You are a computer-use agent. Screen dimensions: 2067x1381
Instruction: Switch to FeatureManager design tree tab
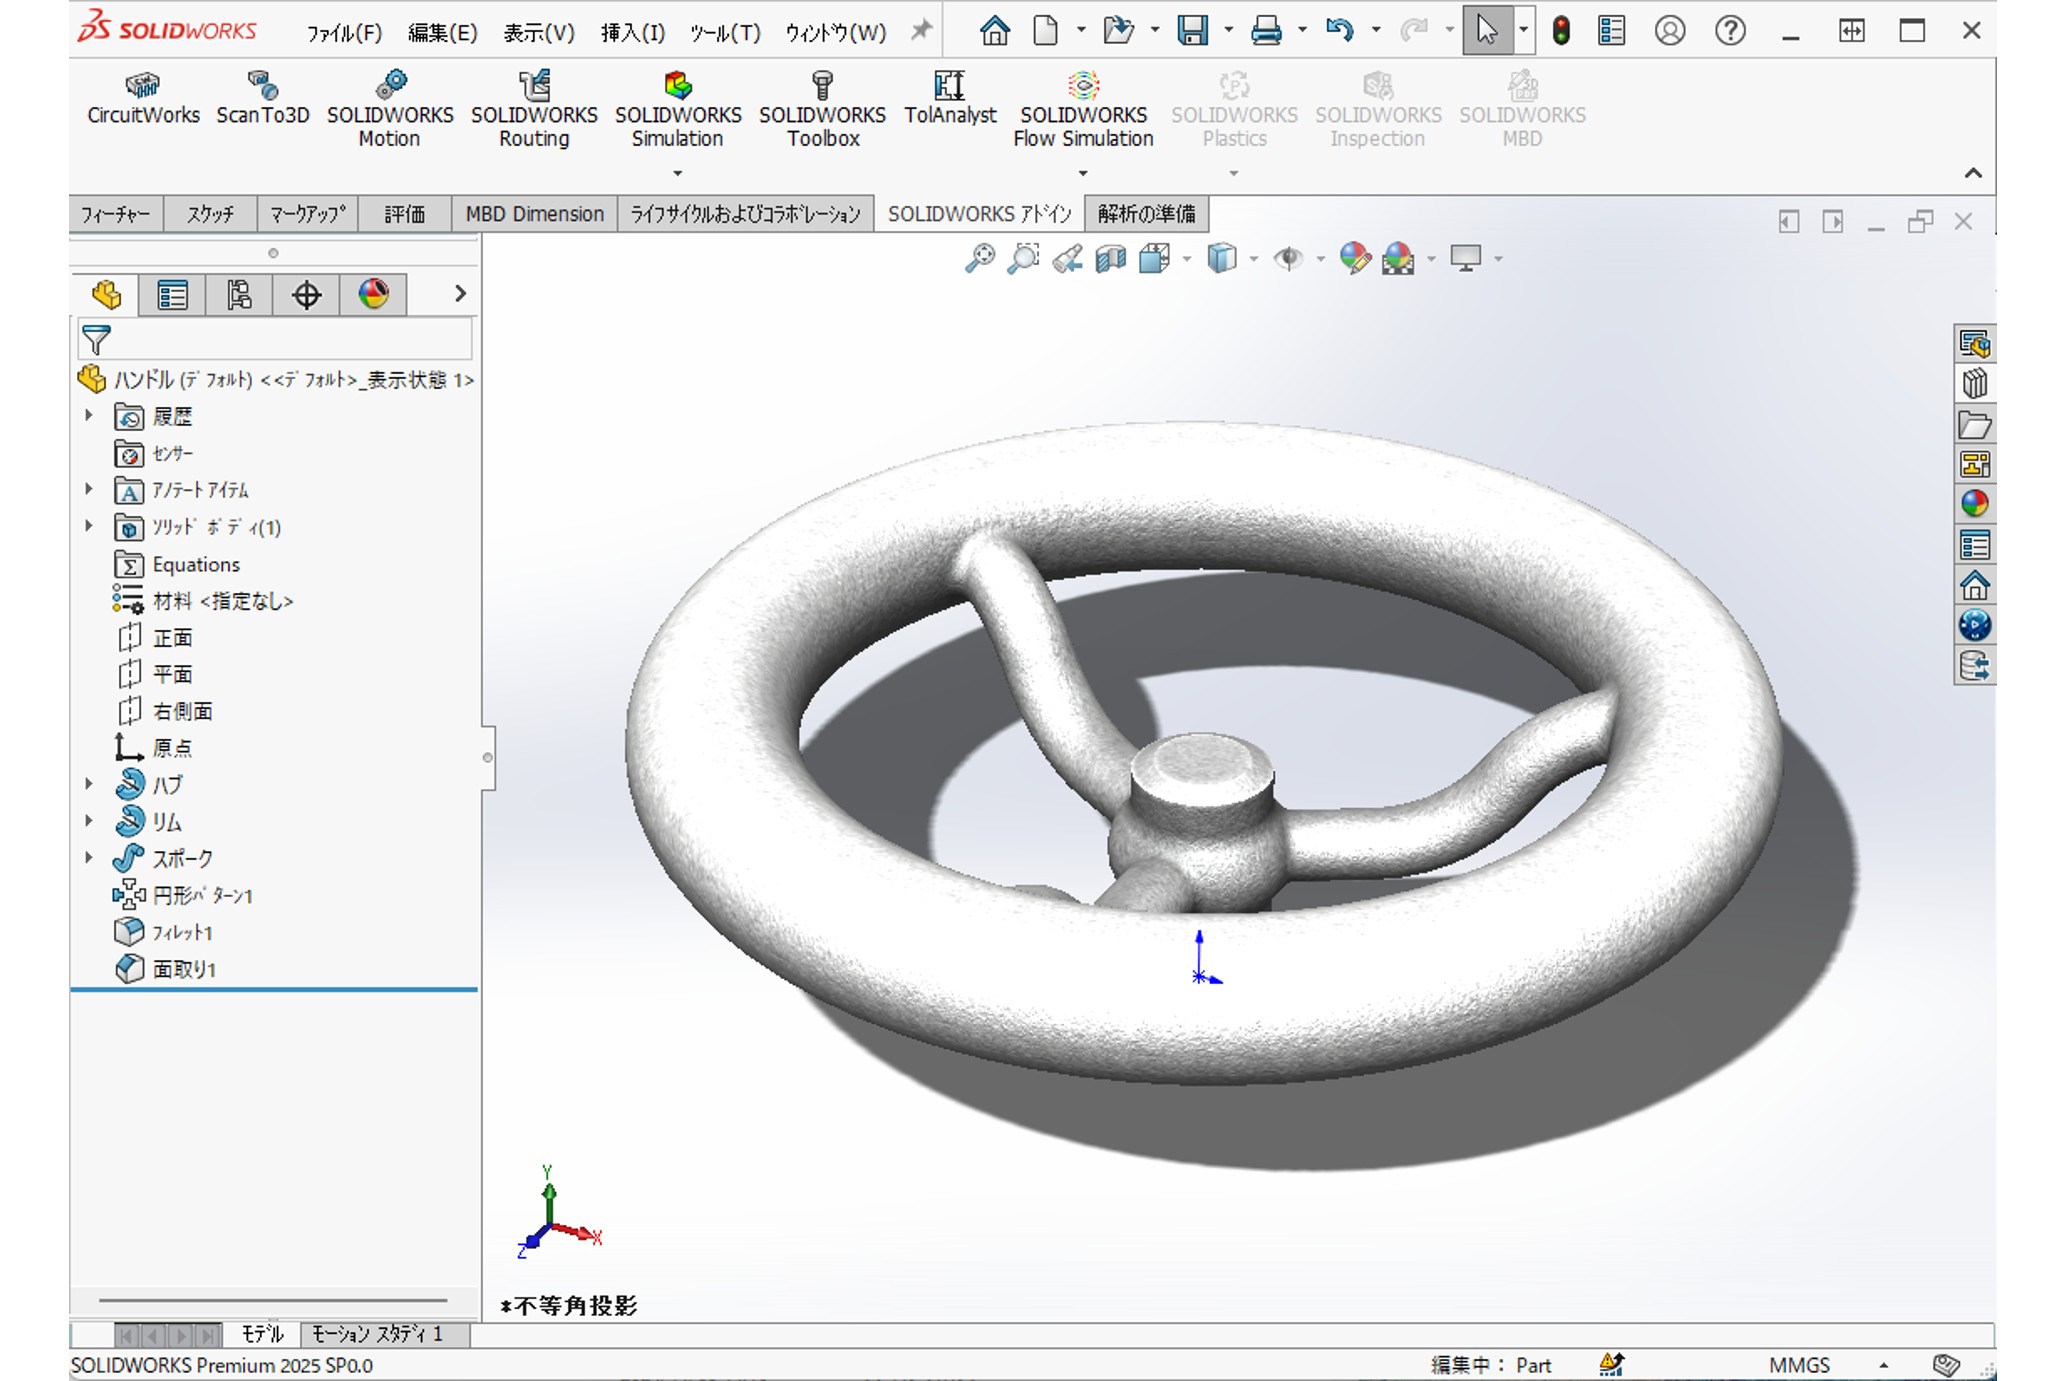pyautogui.click(x=106, y=294)
